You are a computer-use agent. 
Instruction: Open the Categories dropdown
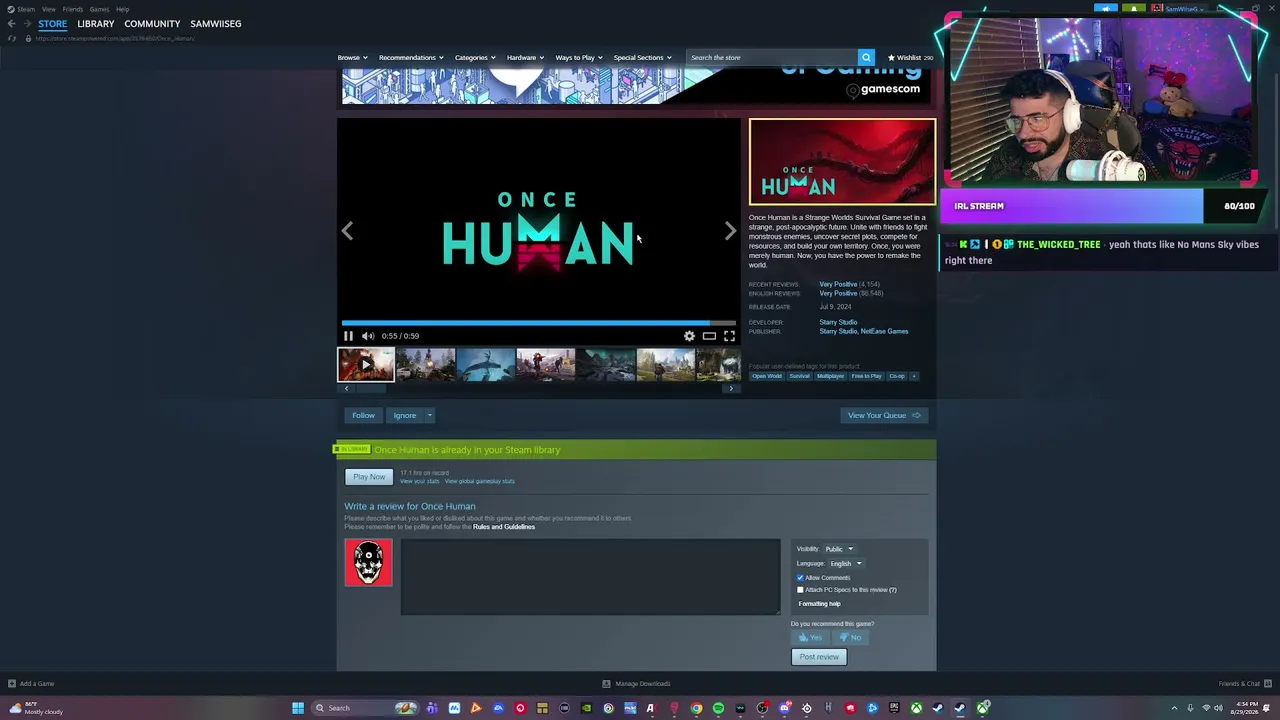click(x=475, y=57)
